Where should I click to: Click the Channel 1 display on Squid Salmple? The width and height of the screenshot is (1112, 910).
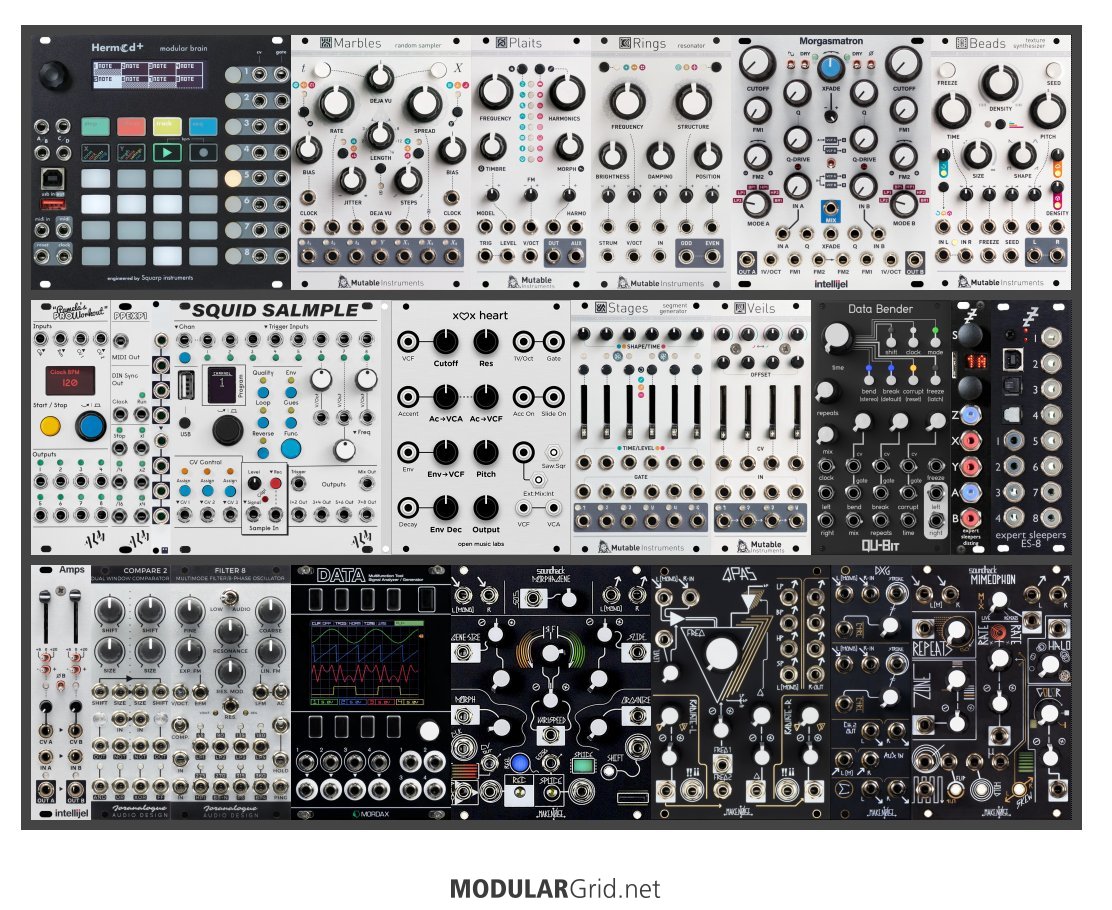click(221, 384)
